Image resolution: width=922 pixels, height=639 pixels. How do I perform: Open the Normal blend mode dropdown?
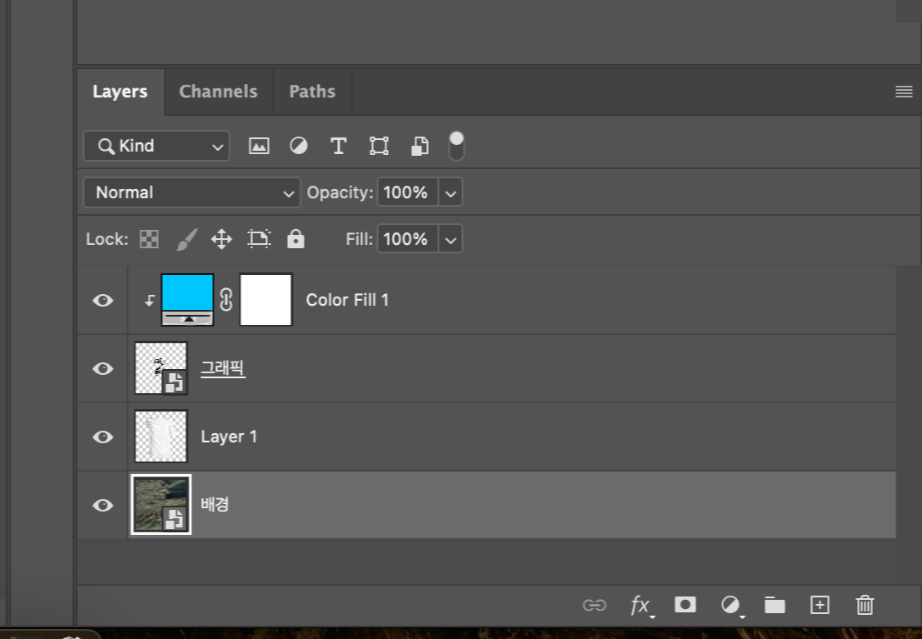pos(192,192)
